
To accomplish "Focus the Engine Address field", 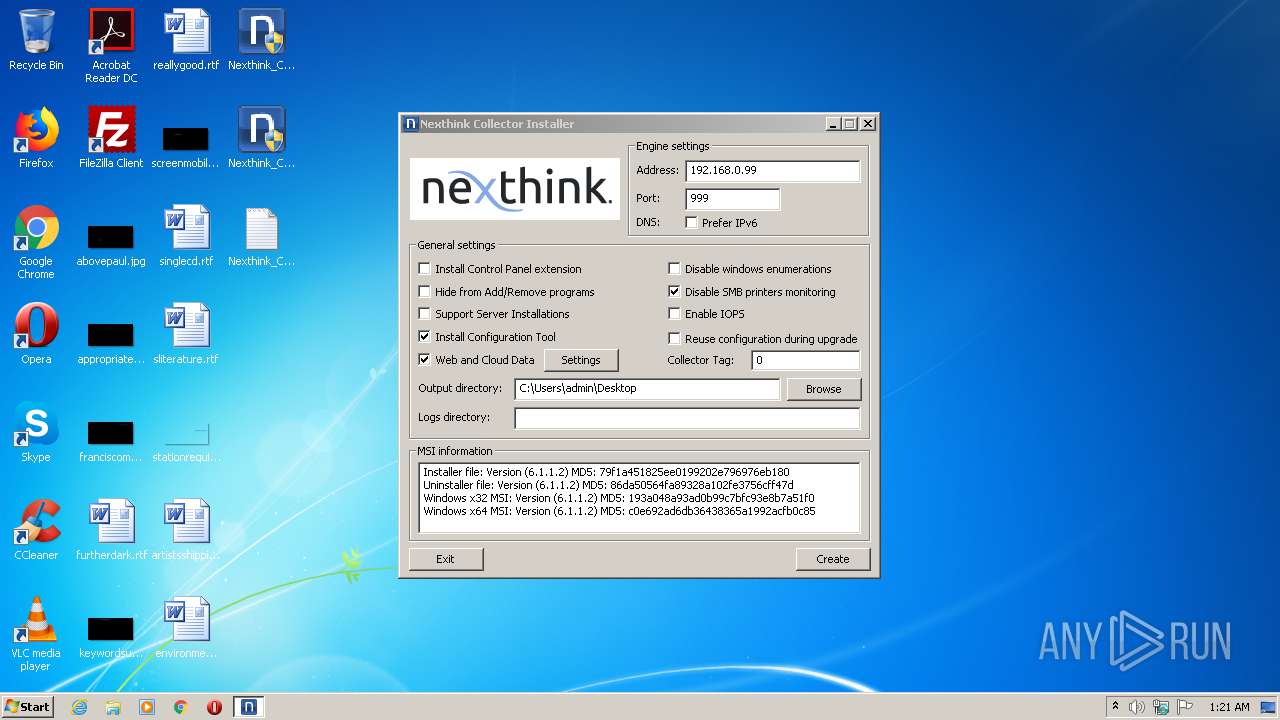I will tap(772, 171).
